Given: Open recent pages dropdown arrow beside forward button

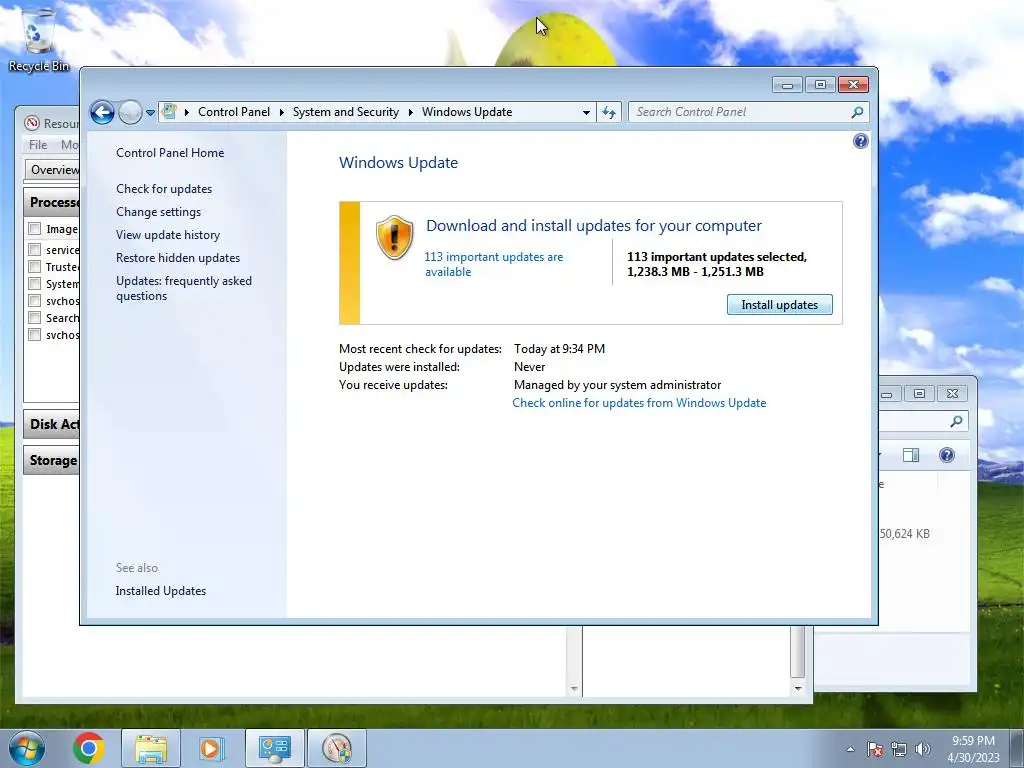Looking at the screenshot, I should point(150,112).
